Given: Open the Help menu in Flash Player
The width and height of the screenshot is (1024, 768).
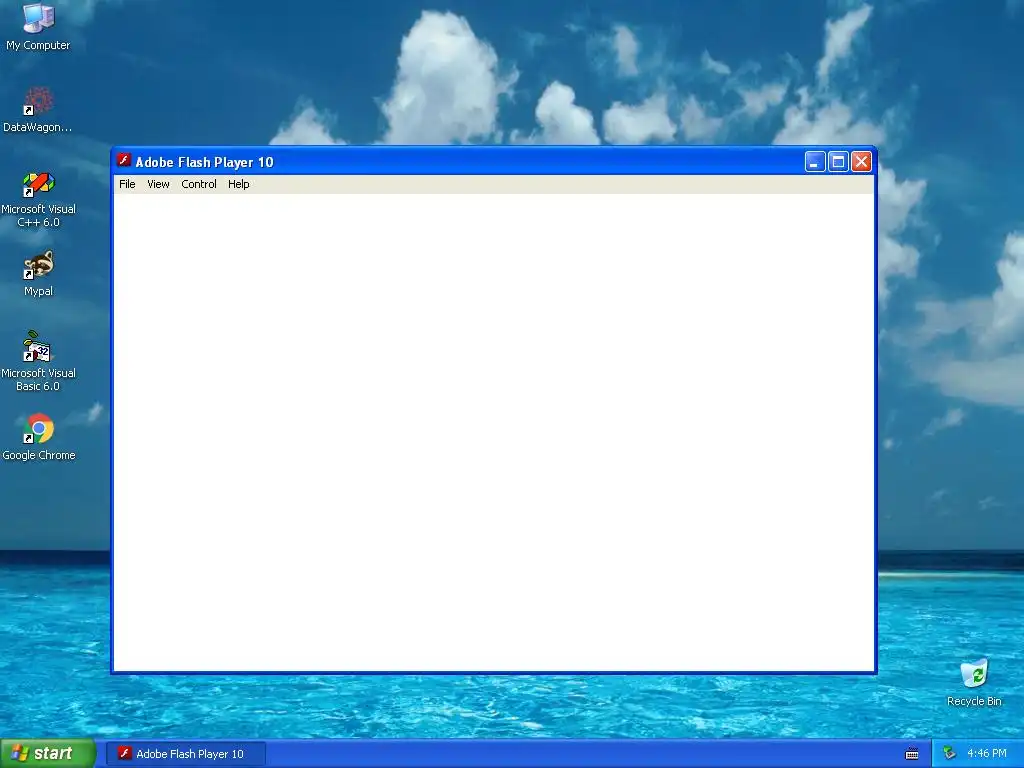Looking at the screenshot, I should pyautogui.click(x=238, y=184).
